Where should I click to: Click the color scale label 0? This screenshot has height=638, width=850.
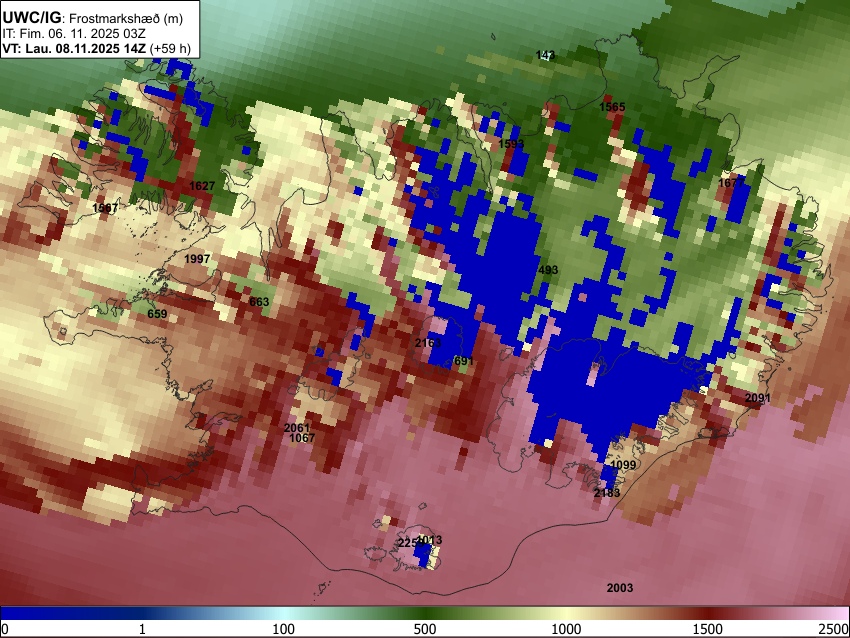(x=5, y=629)
